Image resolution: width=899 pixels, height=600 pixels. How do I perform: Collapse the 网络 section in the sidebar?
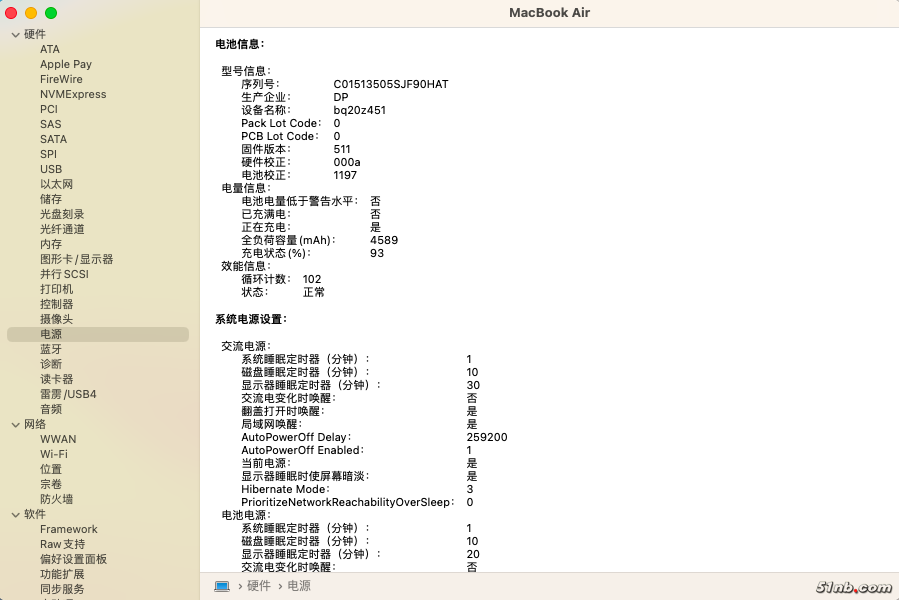tap(15, 424)
